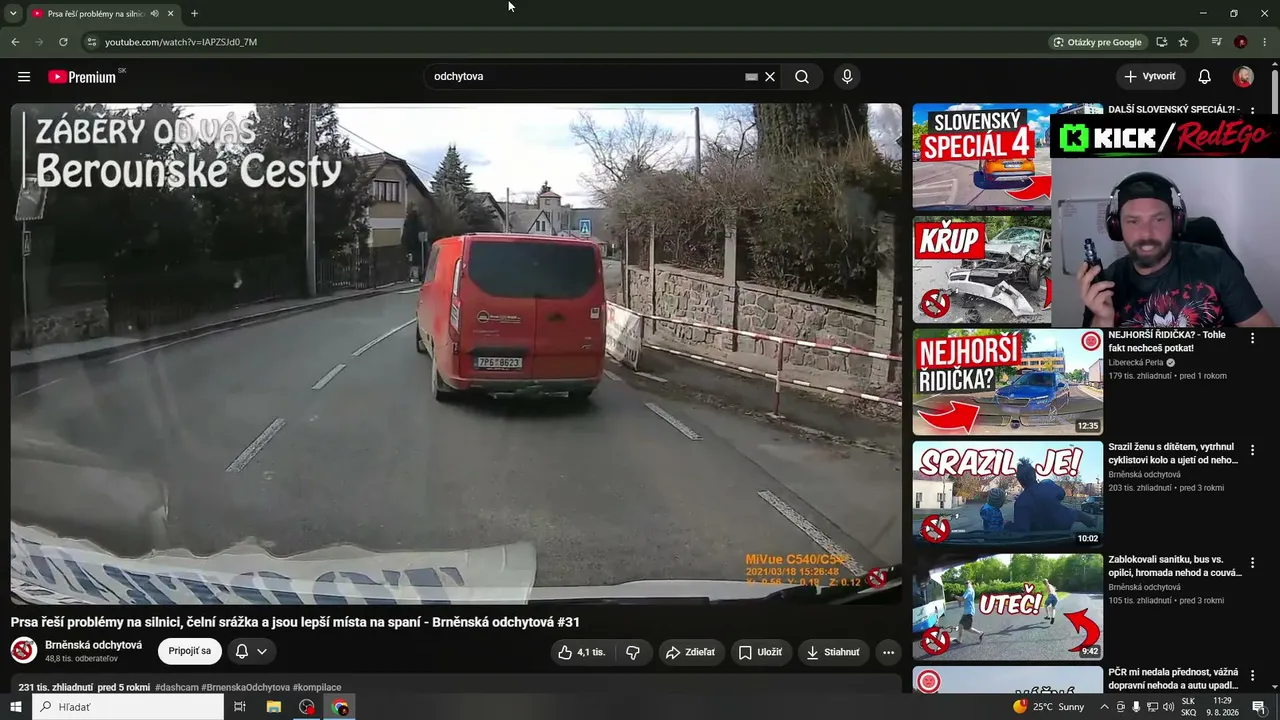Open the Vytvoriť create button
Image resolution: width=1280 pixels, height=720 pixels.
[1150, 77]
